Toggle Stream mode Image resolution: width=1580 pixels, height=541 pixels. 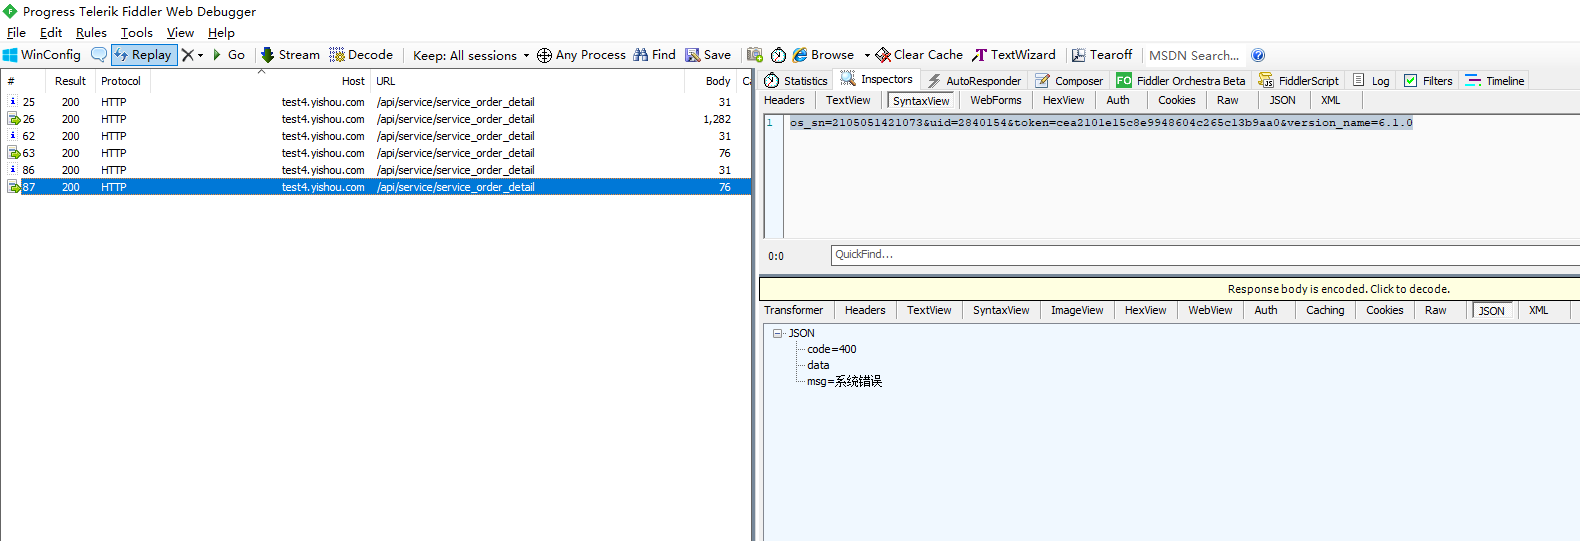pyautogui.click(x=290, y=55)
